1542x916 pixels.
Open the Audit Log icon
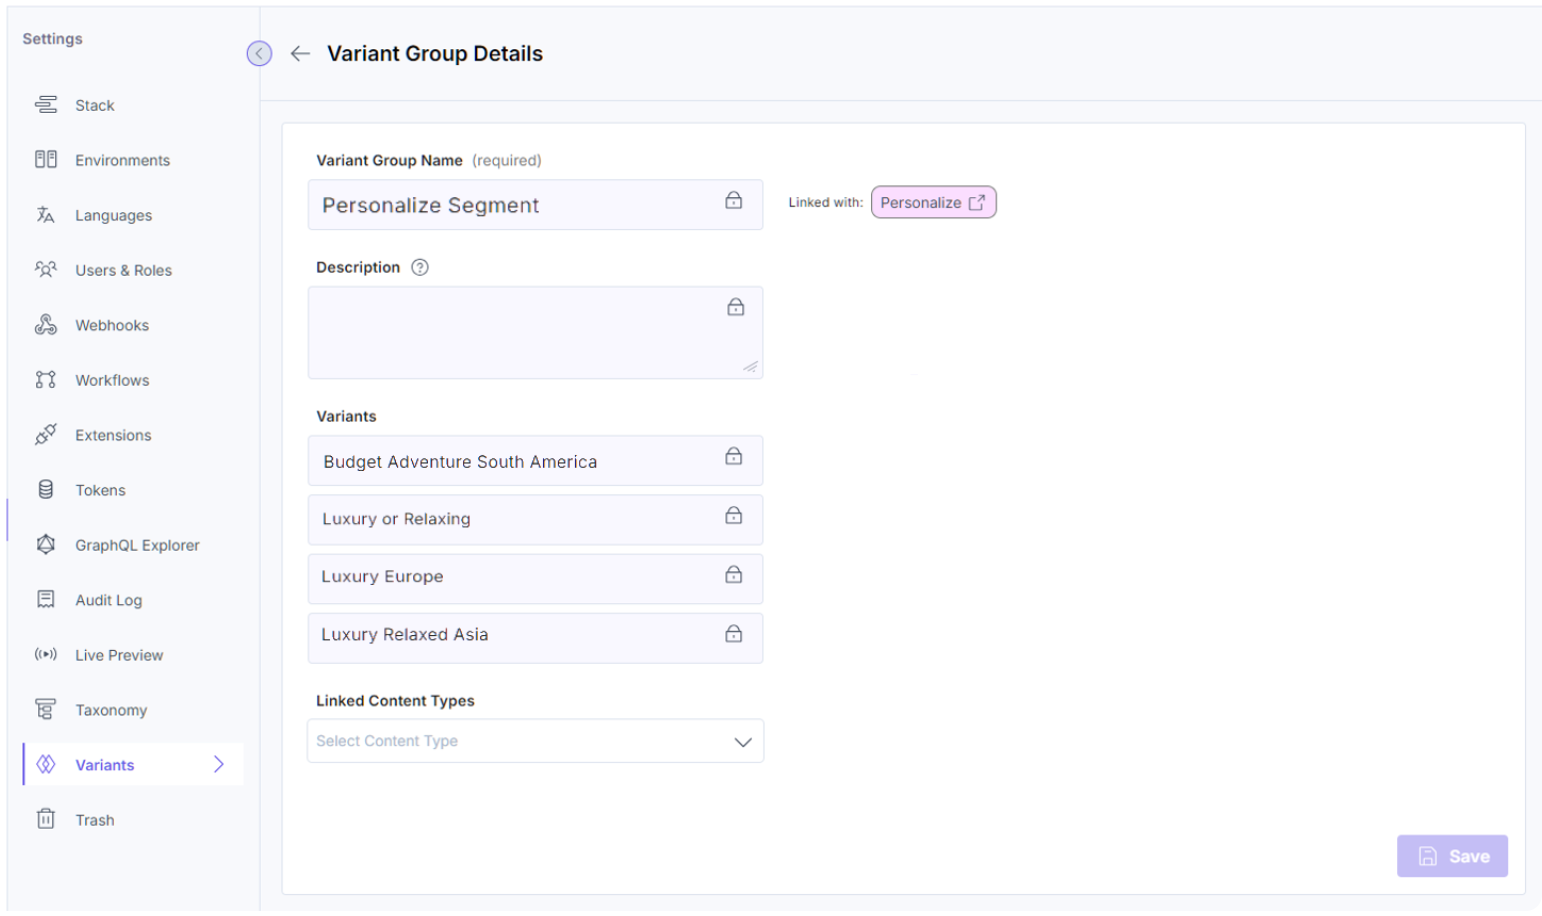click(x=46, y=600)
